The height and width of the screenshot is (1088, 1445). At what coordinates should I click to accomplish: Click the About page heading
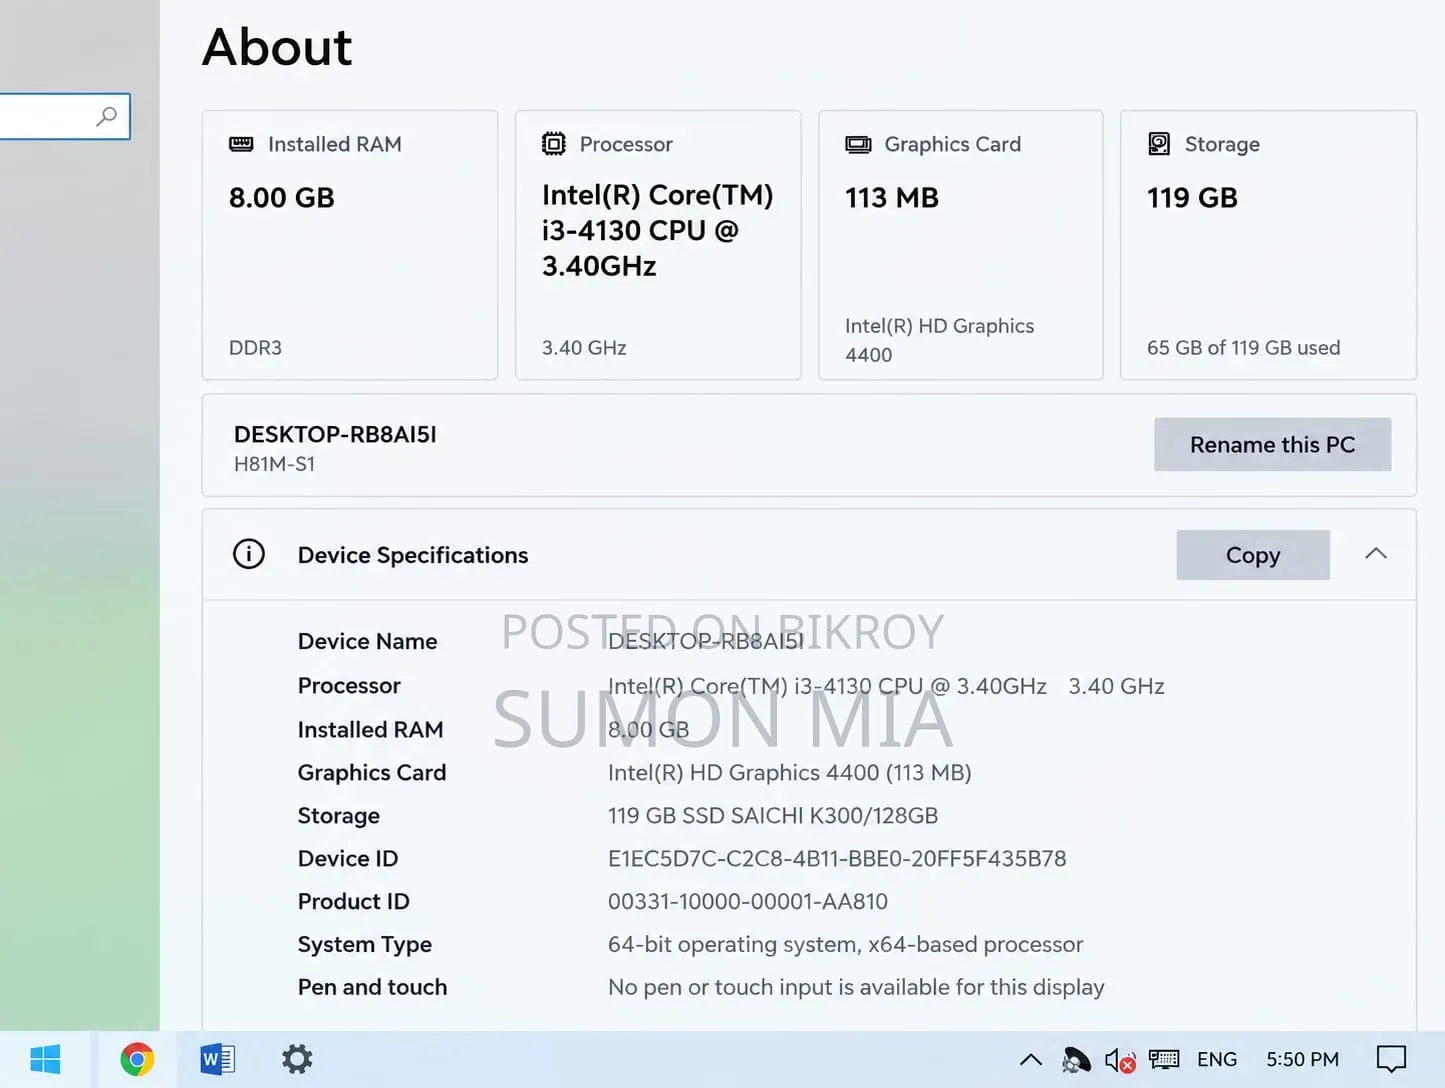(277, 47)
